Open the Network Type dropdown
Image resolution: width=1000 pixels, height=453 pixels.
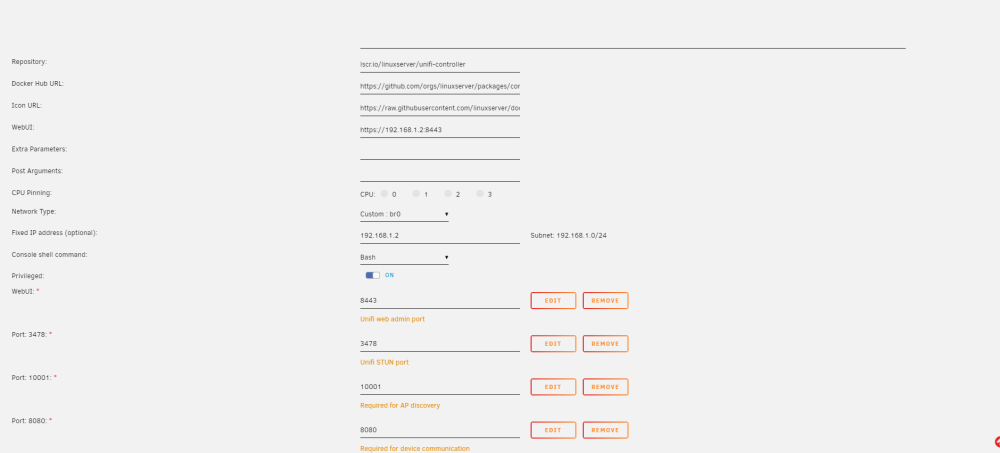tap(404, 214)
